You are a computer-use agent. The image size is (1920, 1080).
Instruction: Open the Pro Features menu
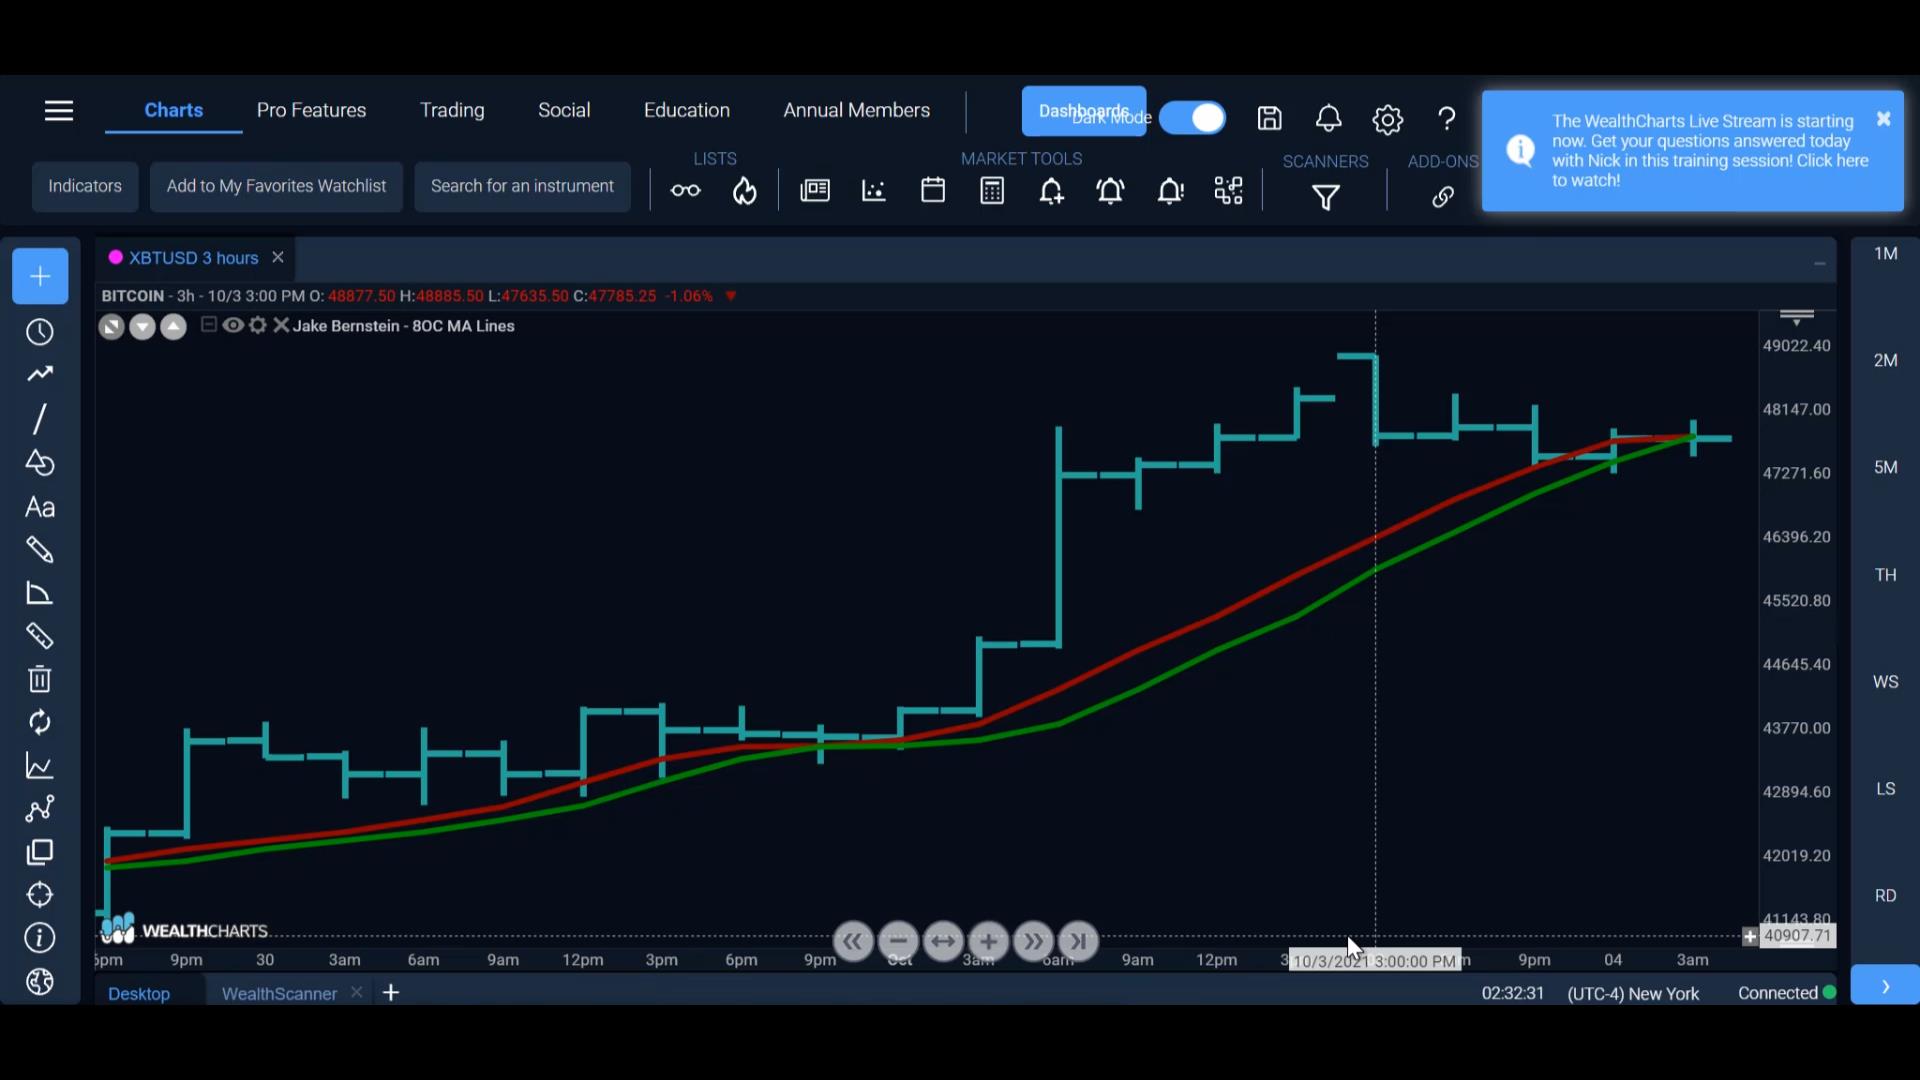coord(311,110)
